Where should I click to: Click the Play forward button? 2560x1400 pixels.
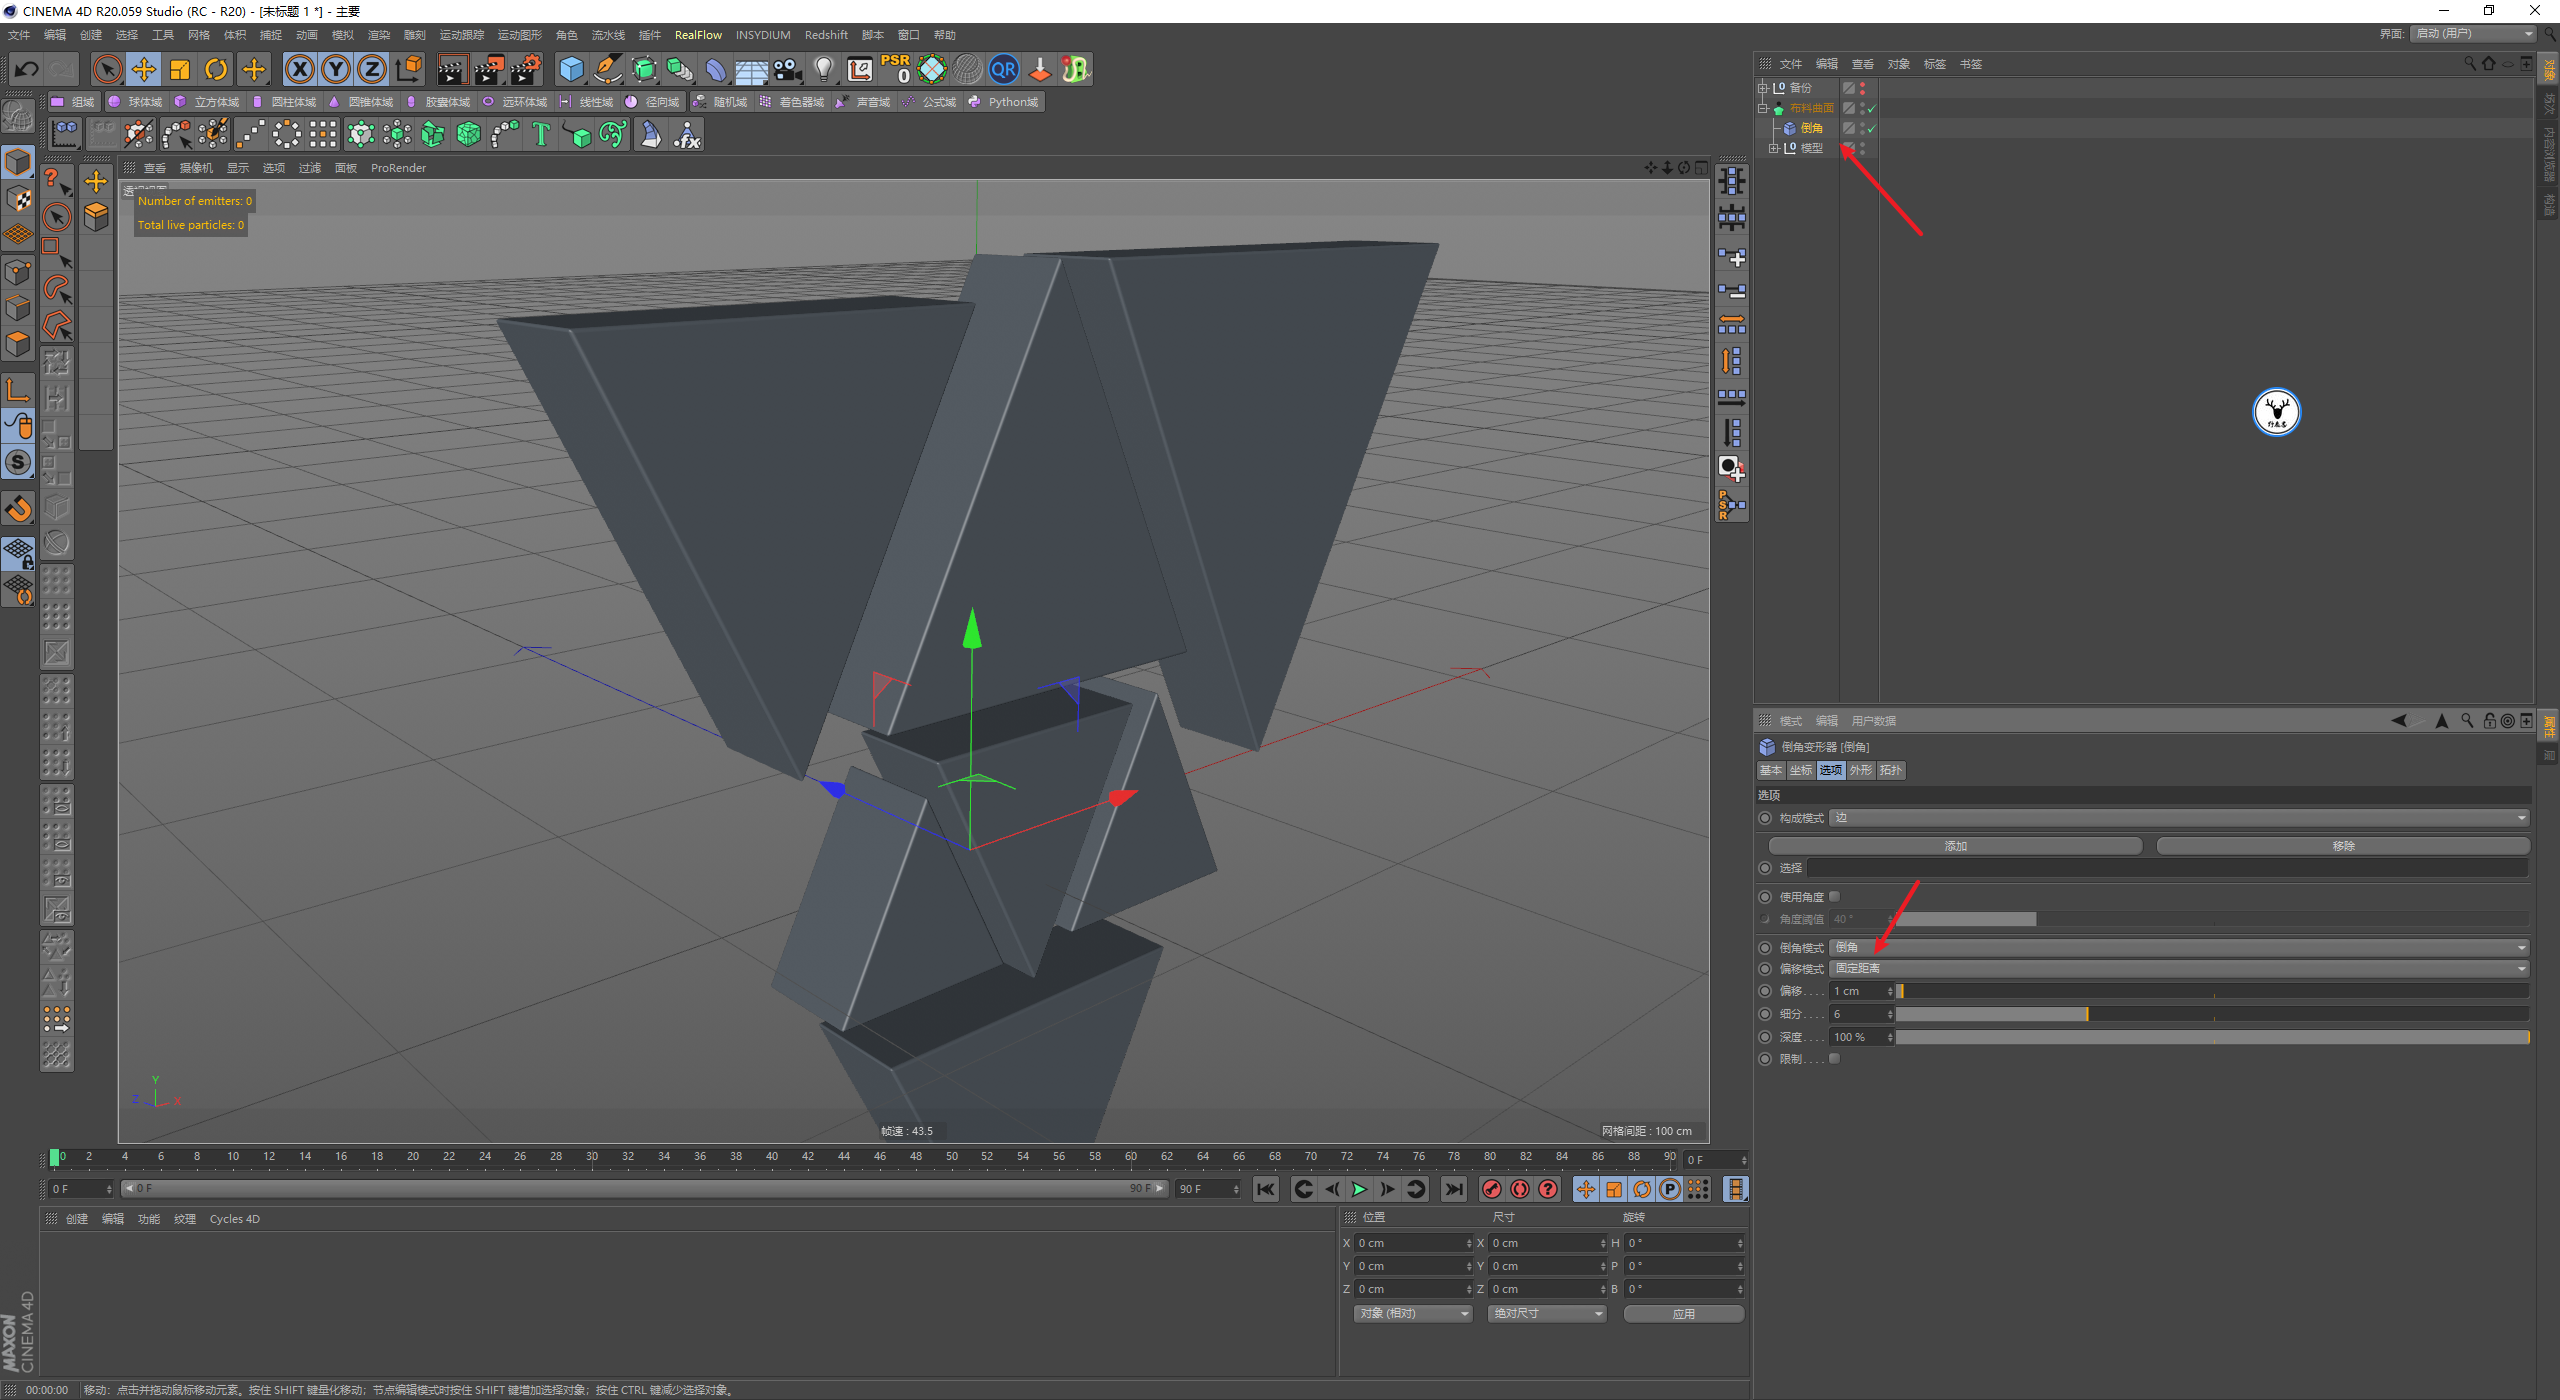(x=1359, y=1189)
